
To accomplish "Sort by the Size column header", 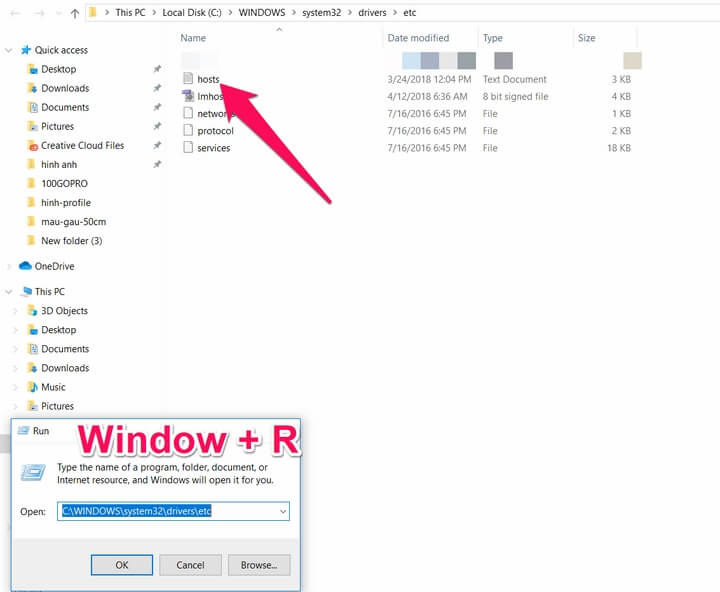I will click(586, 38).
